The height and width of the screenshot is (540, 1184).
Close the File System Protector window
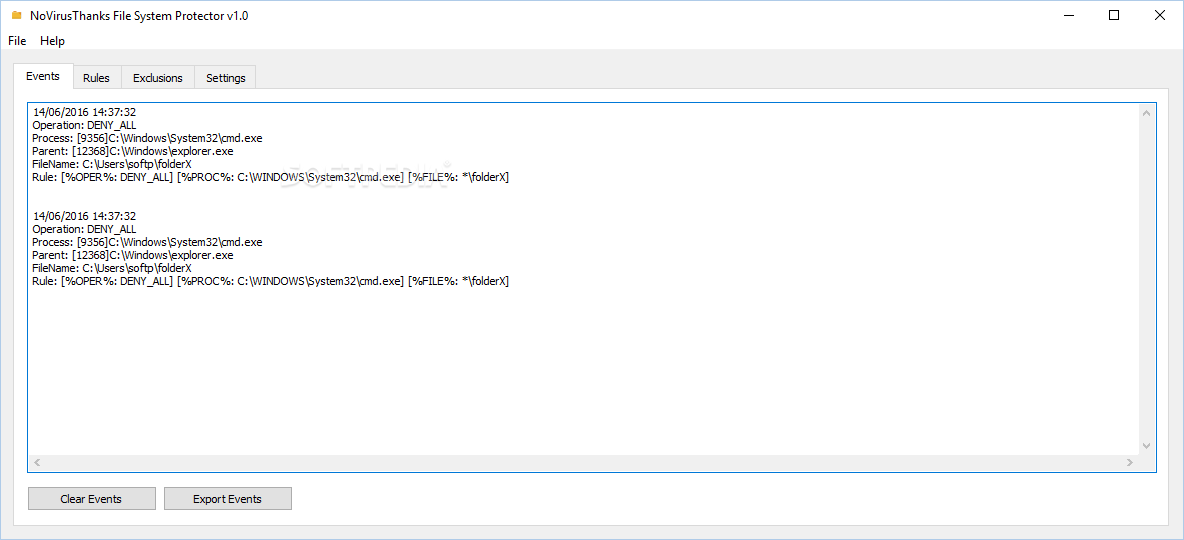1160,15
